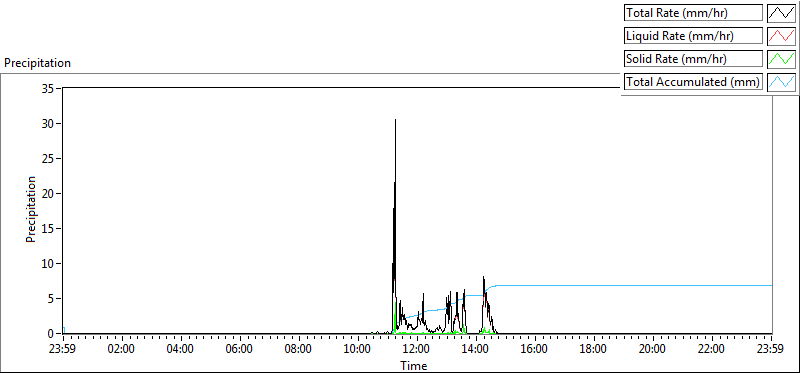Click the Total Accumulated blue line style icon

(781, 82)
